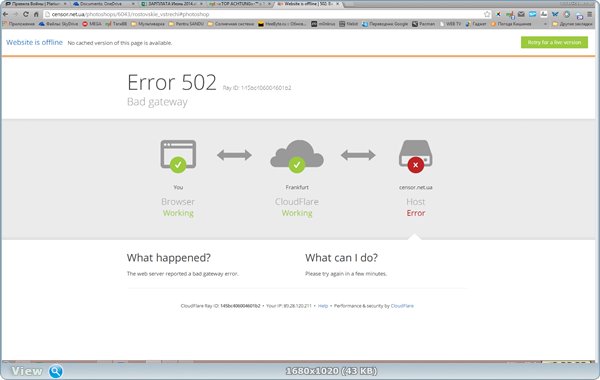600x380 pixels.
Task: Click the host server icon with red X
Action: pyautogui.click(x=416, y=156)
